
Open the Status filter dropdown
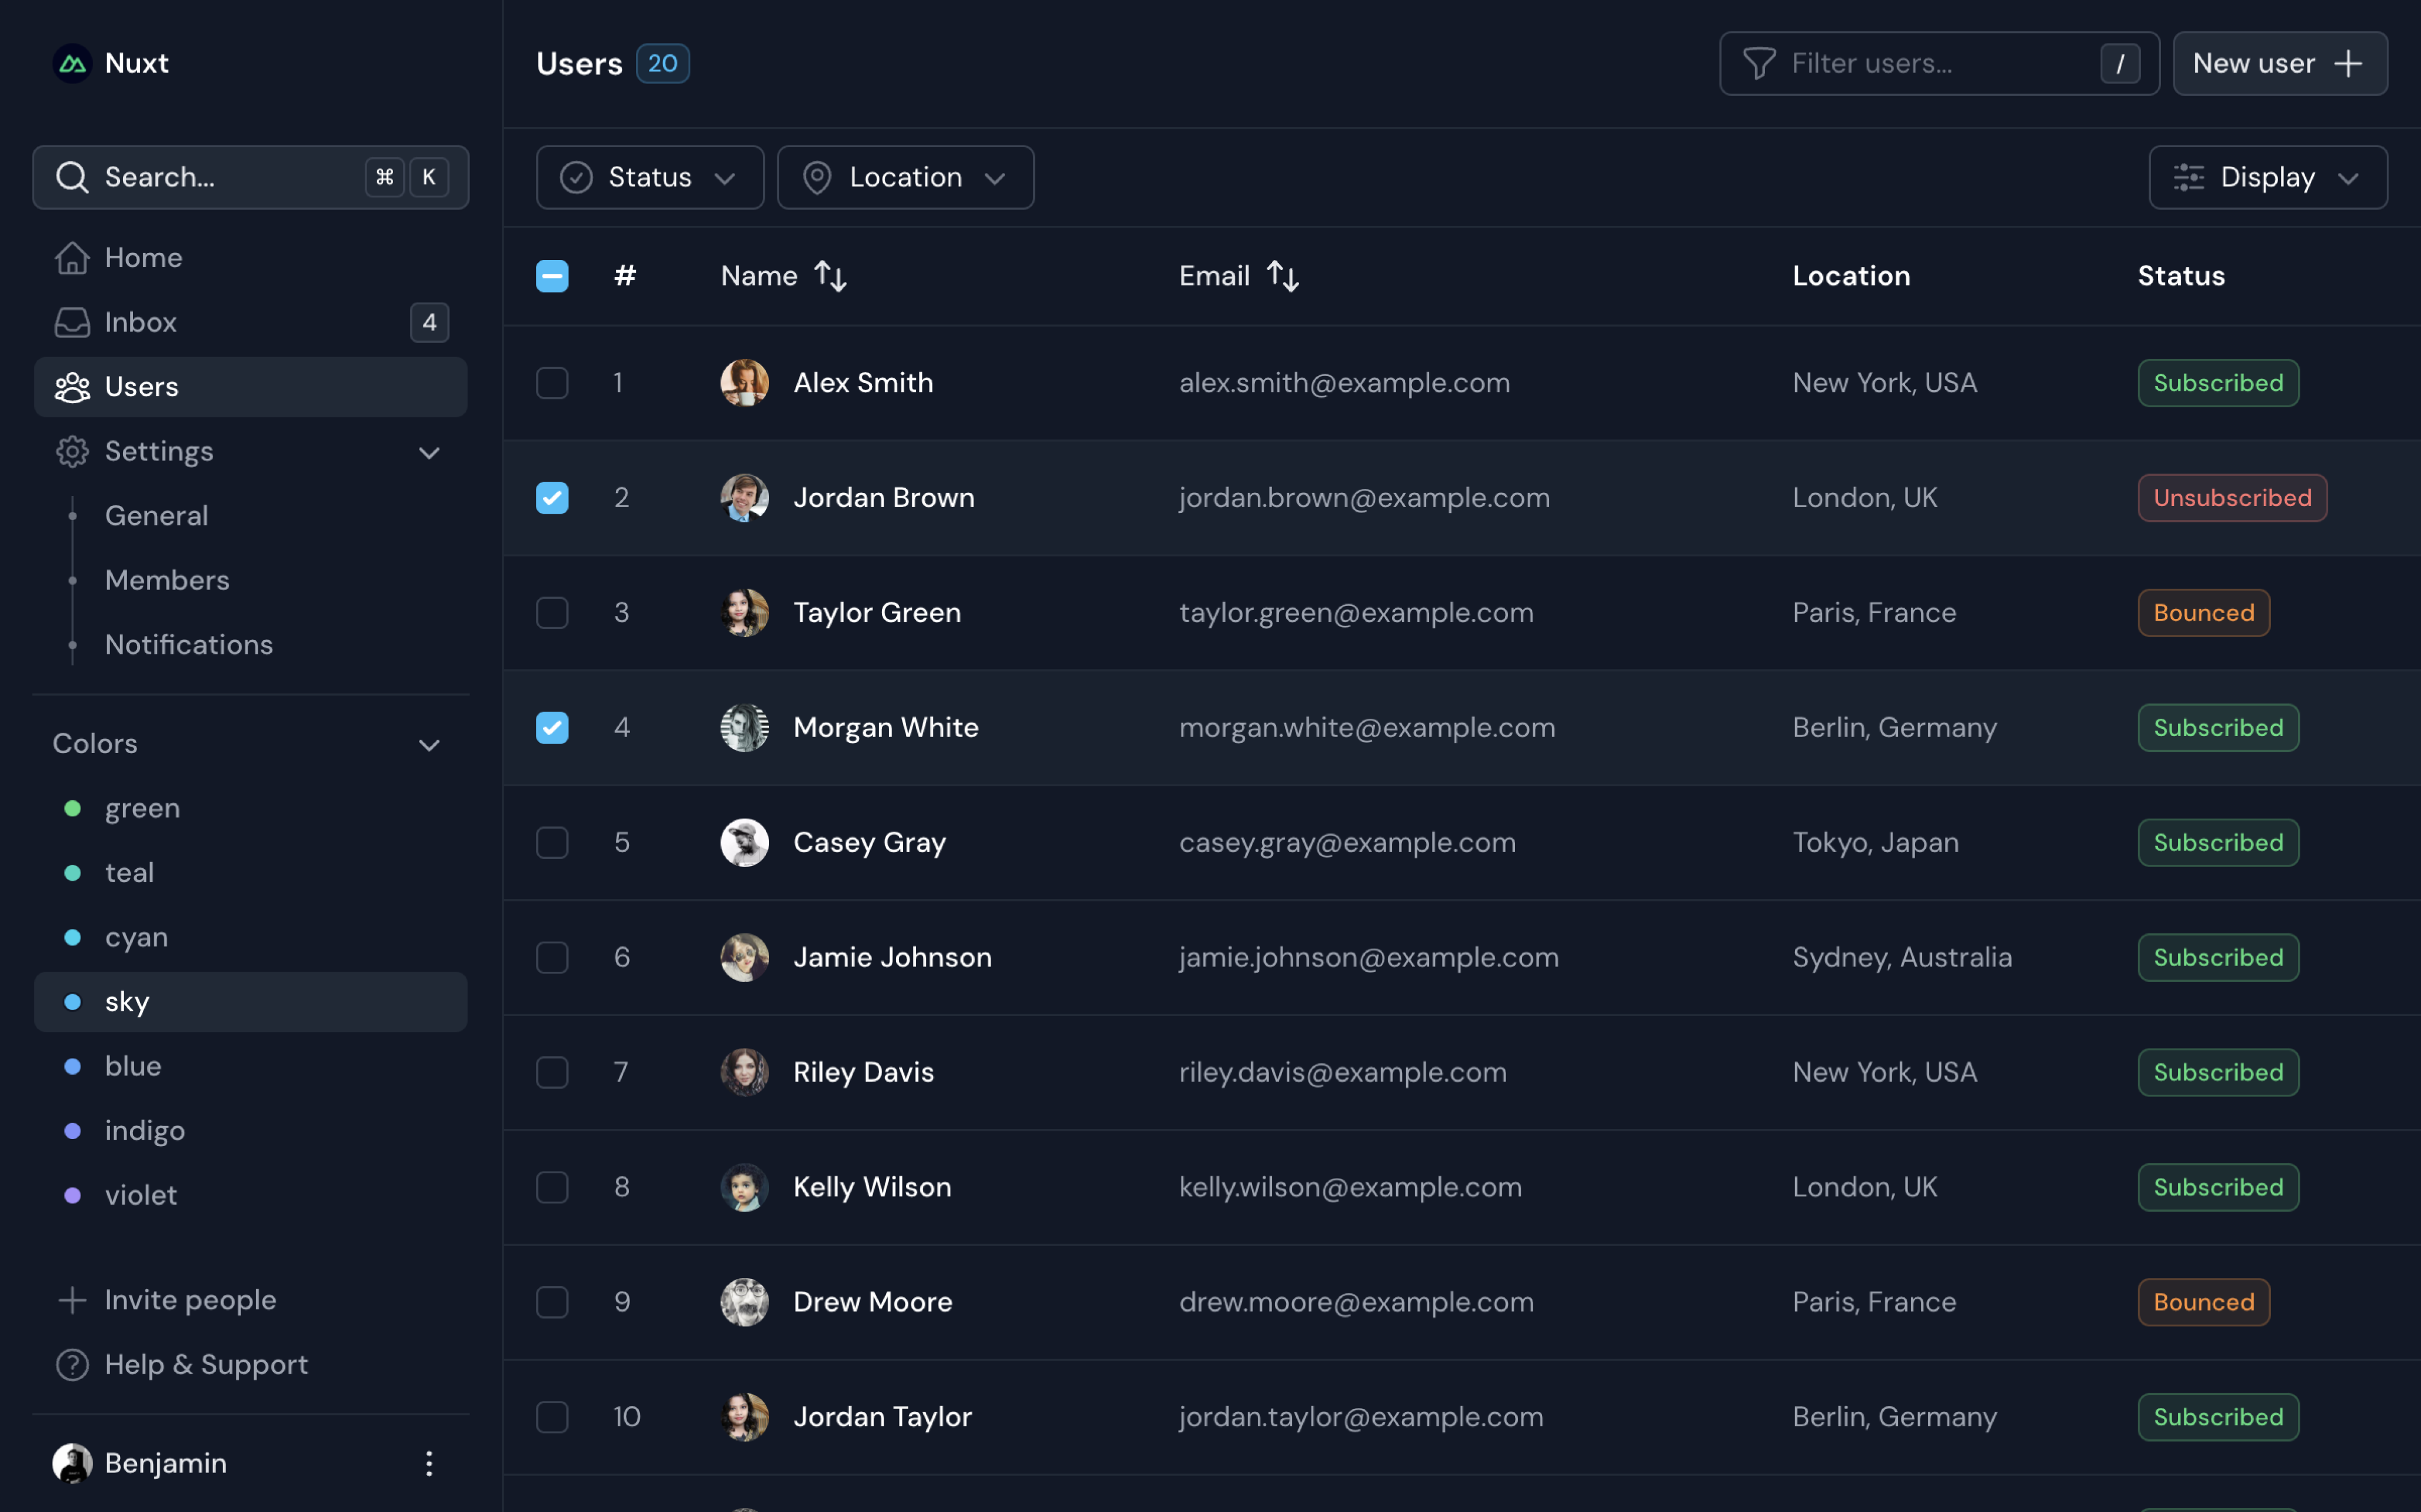650,177
